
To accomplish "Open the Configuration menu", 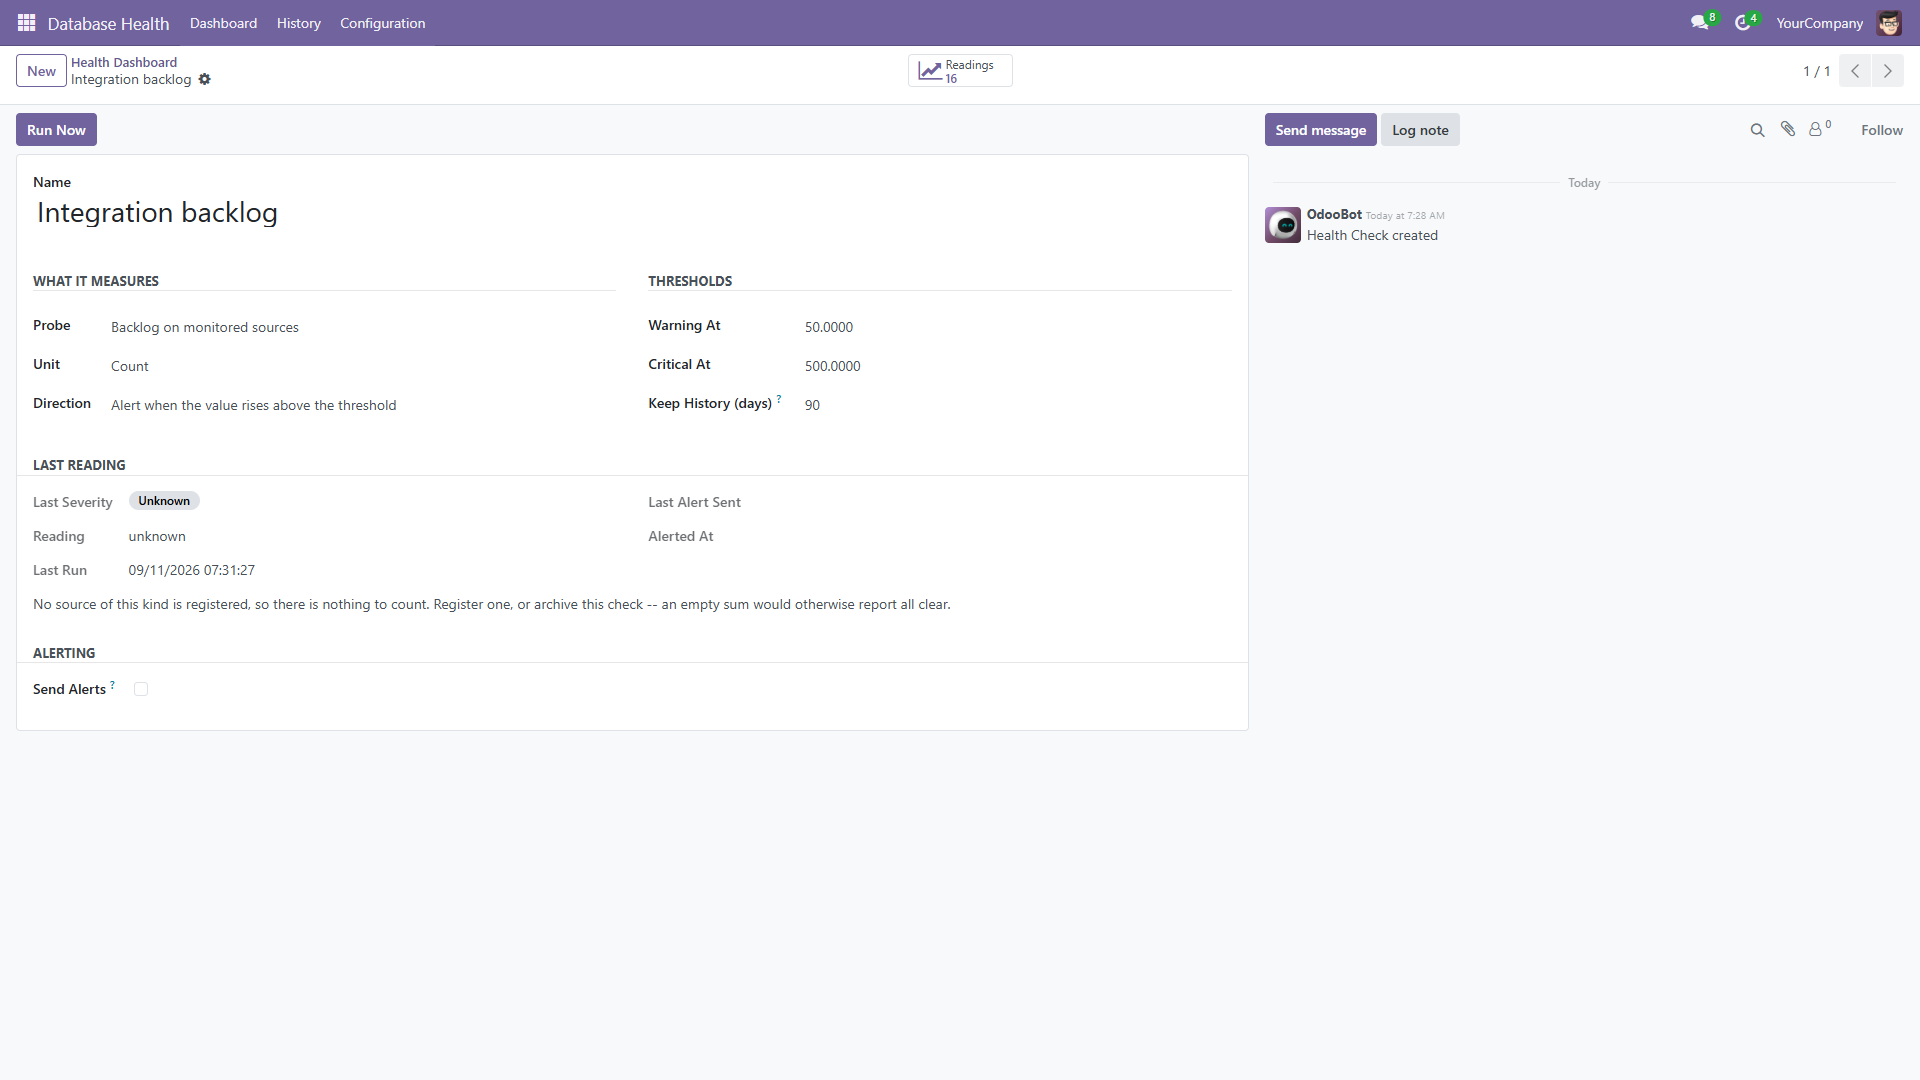I will point(382,23).
